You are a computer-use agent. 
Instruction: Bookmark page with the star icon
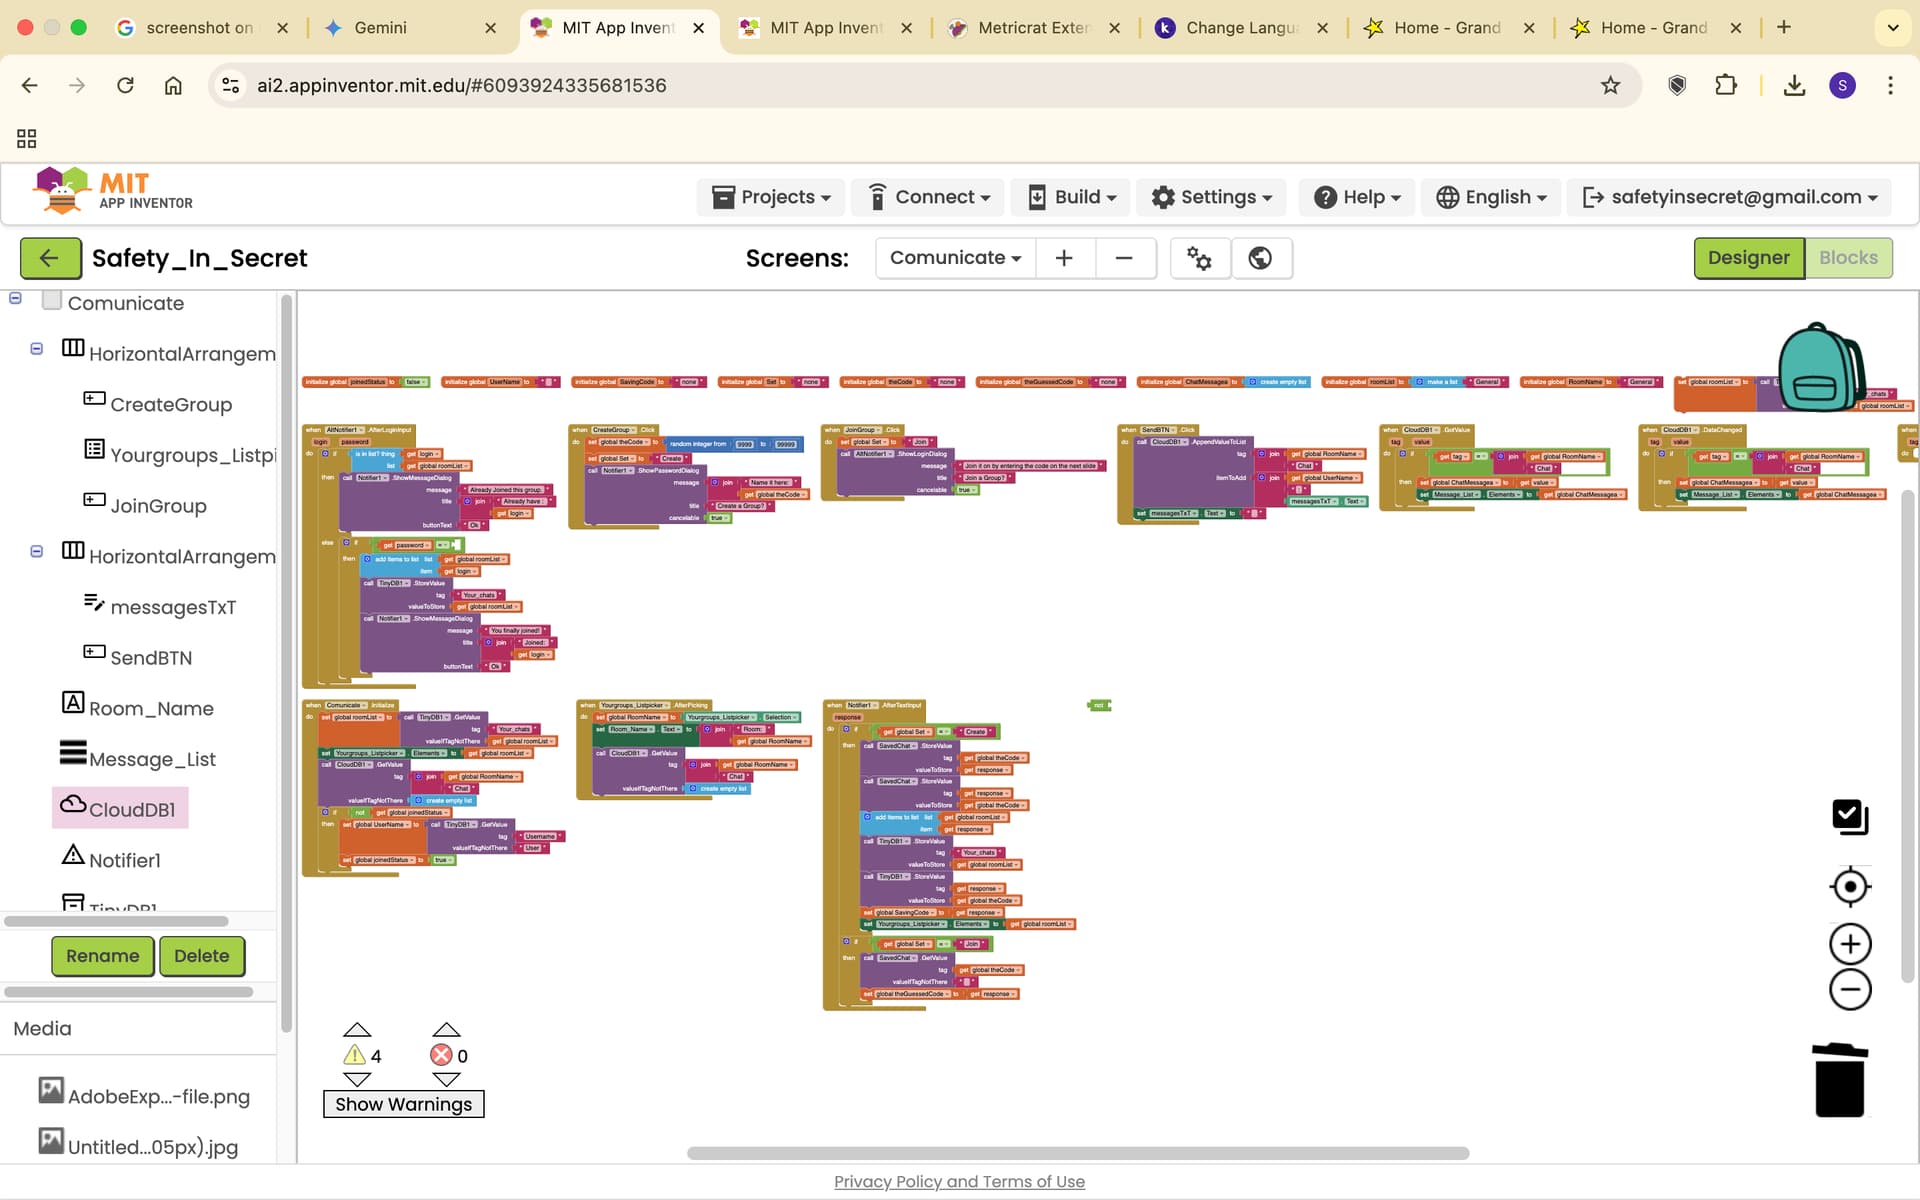1610,86
